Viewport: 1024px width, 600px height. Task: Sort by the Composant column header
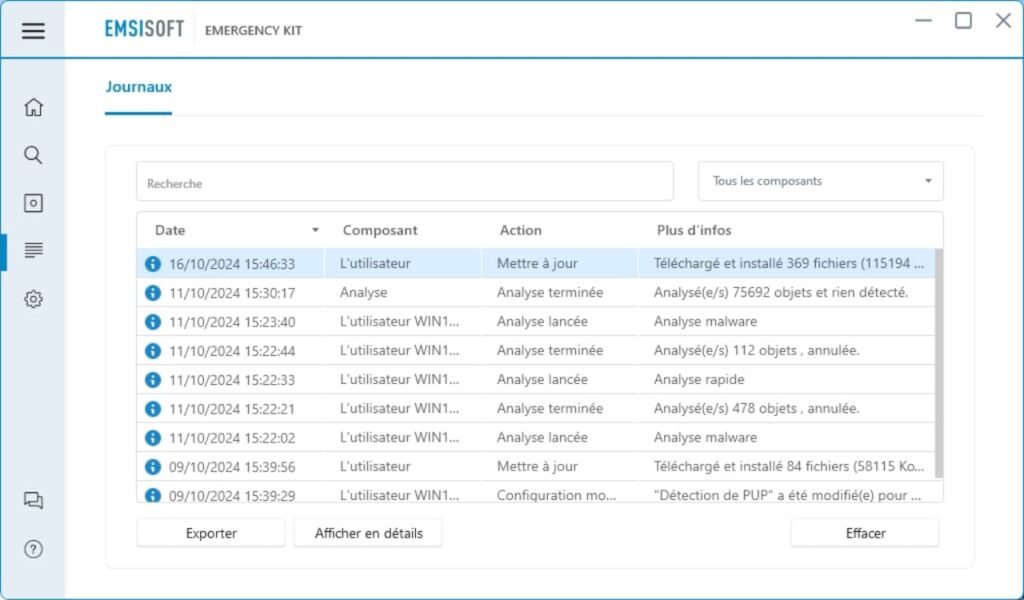tap(380, 230)
